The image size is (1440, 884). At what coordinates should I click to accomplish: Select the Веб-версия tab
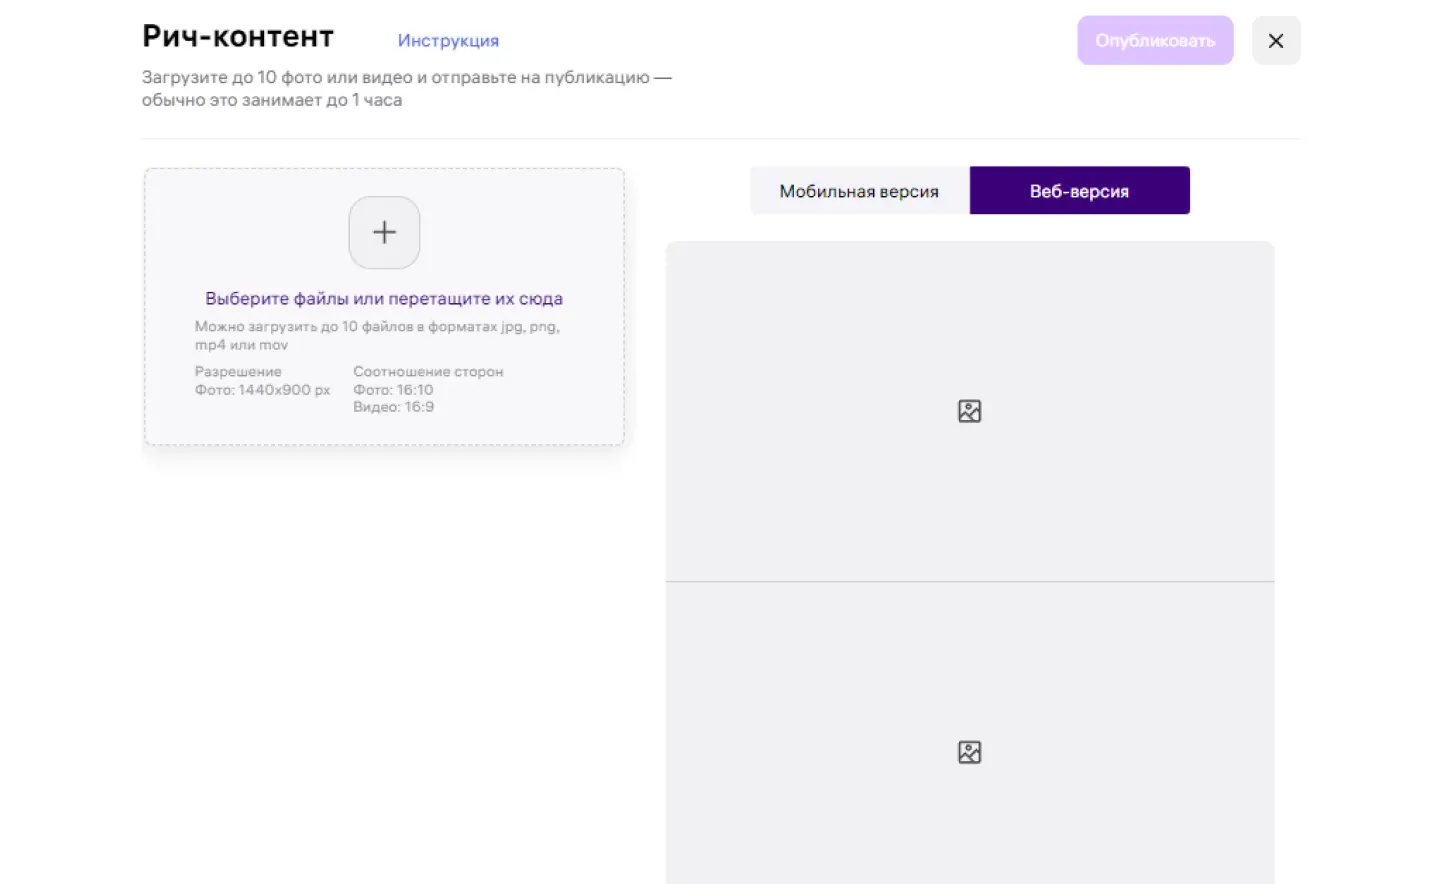(1080, 190)
